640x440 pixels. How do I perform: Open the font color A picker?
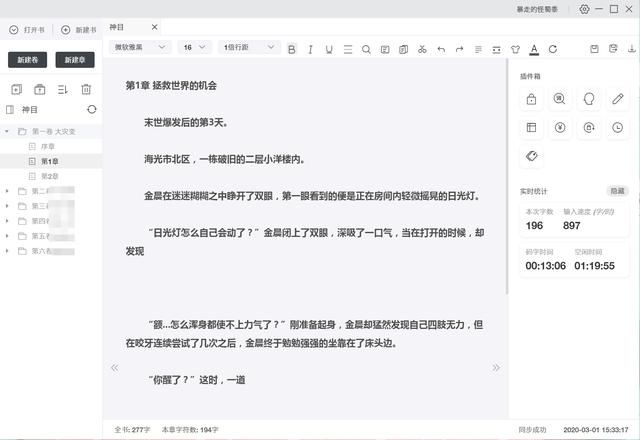[x=534, y=49]
